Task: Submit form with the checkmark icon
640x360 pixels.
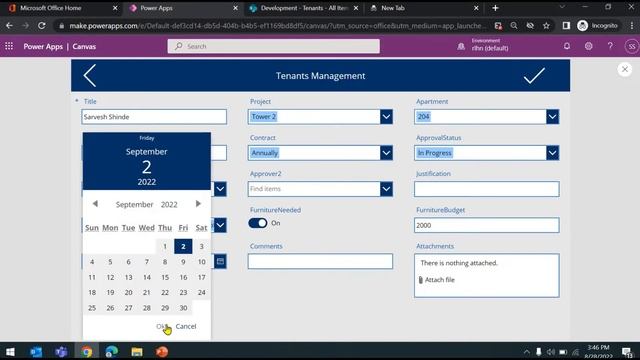Action: [534, 76]
